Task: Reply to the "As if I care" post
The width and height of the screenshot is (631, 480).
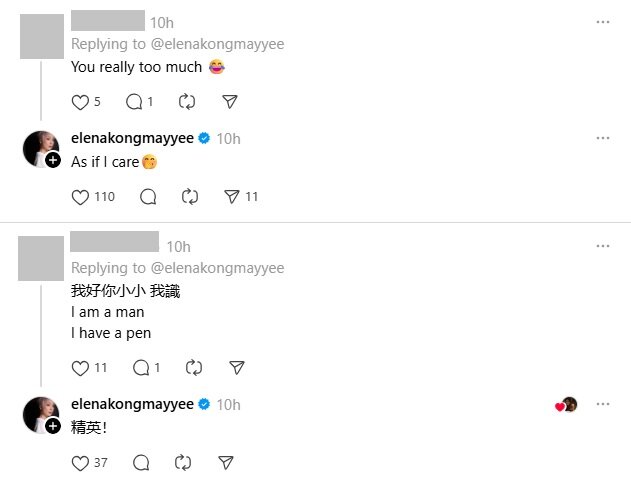Action: coord(148,197)
